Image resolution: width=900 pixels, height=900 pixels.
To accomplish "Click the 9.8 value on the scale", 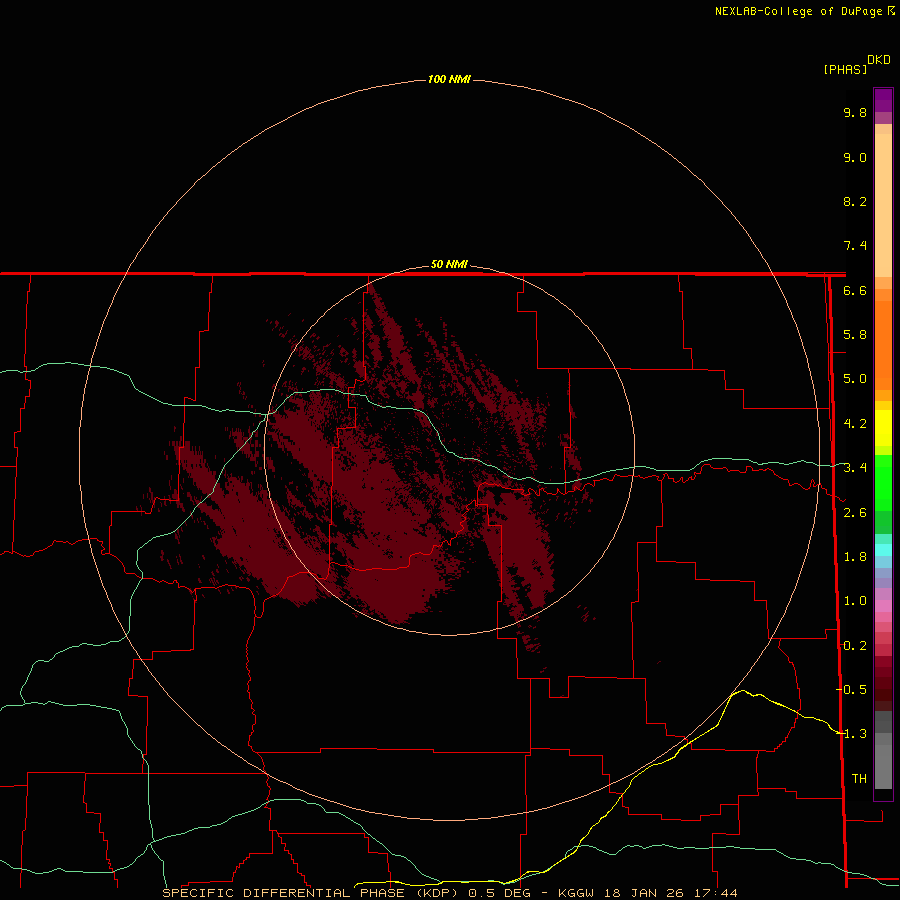I will pyautogui.click(x=855, y=112).
